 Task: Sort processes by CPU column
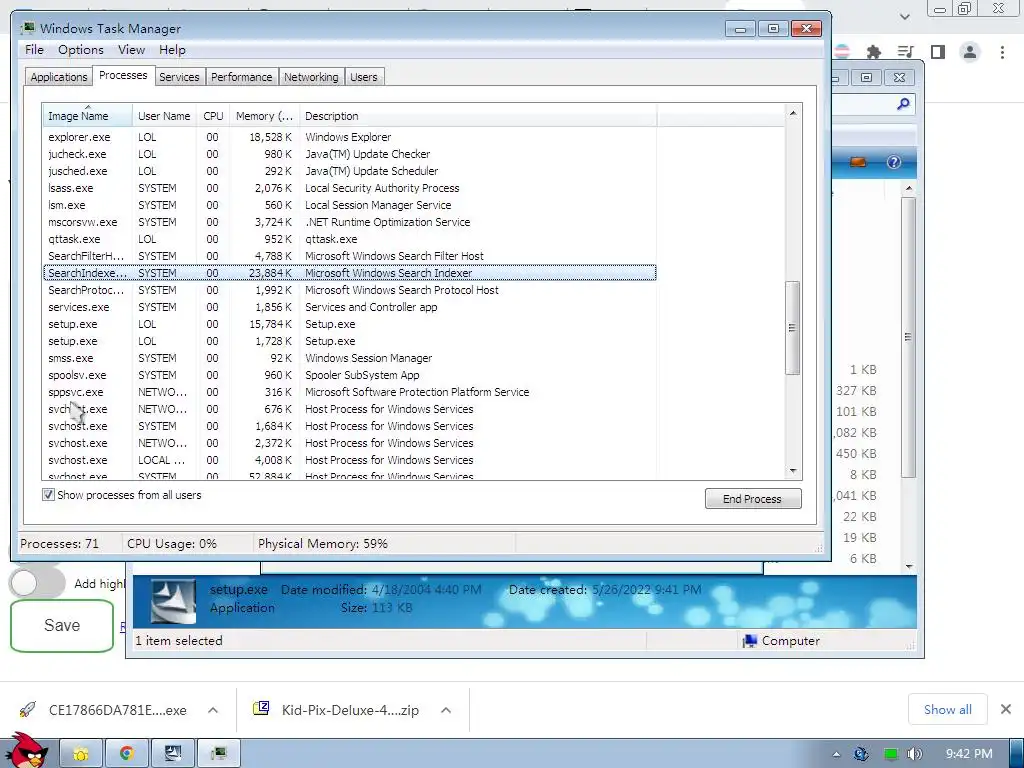(x=213, y=116)
